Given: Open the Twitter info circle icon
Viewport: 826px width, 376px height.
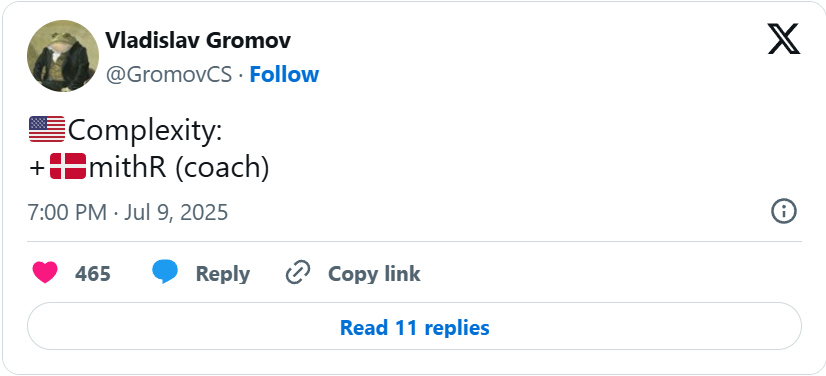Looking at the screenshot, I should point(784,212).
